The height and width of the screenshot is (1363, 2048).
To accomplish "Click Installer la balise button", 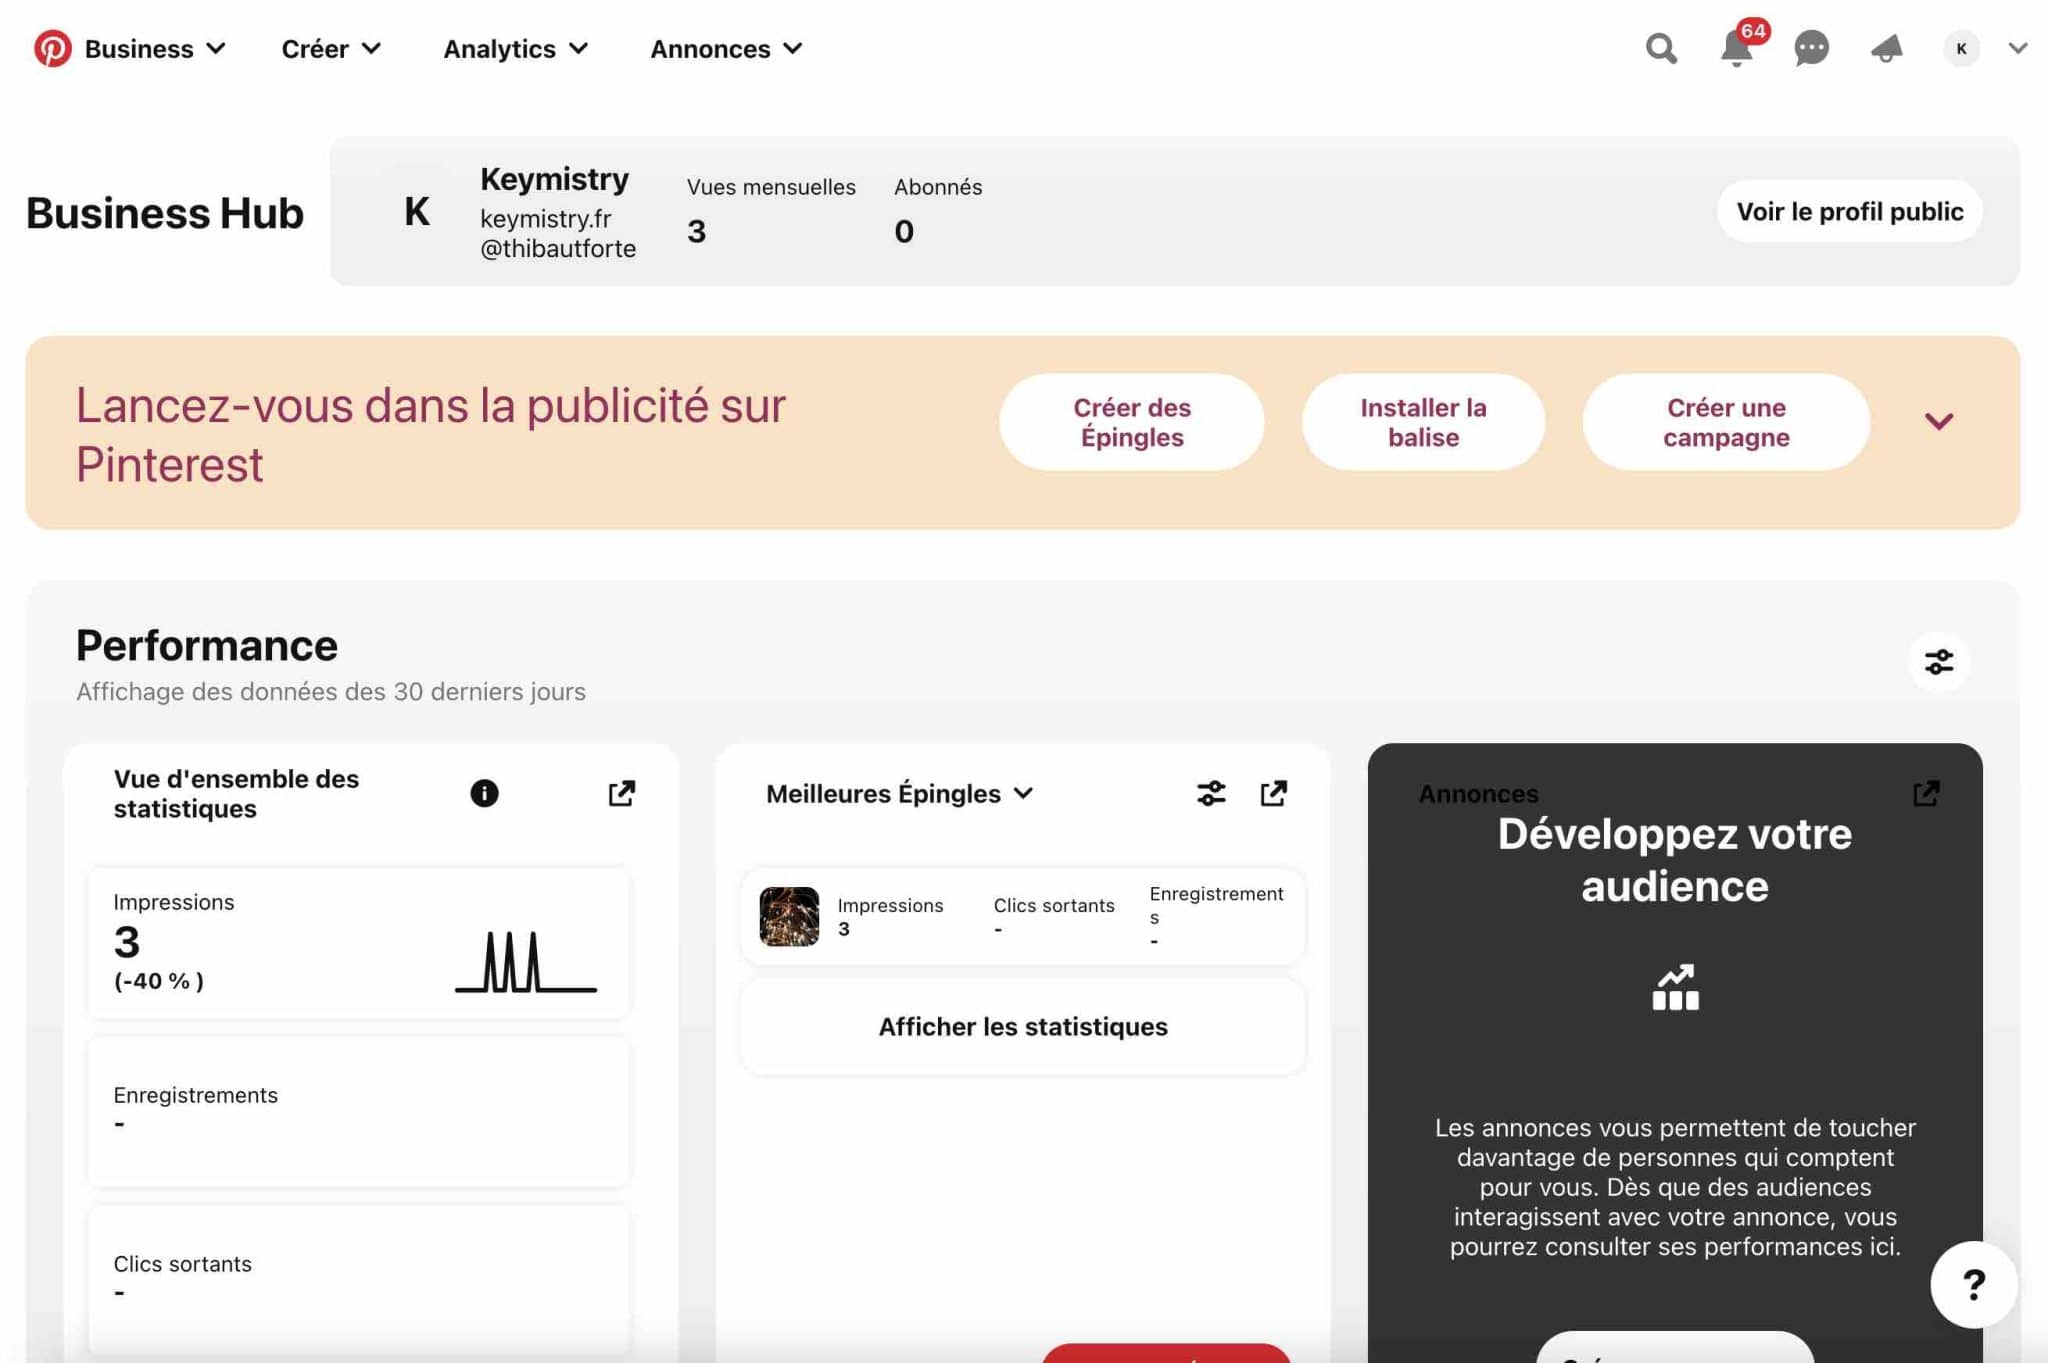I will (1423, 422).
